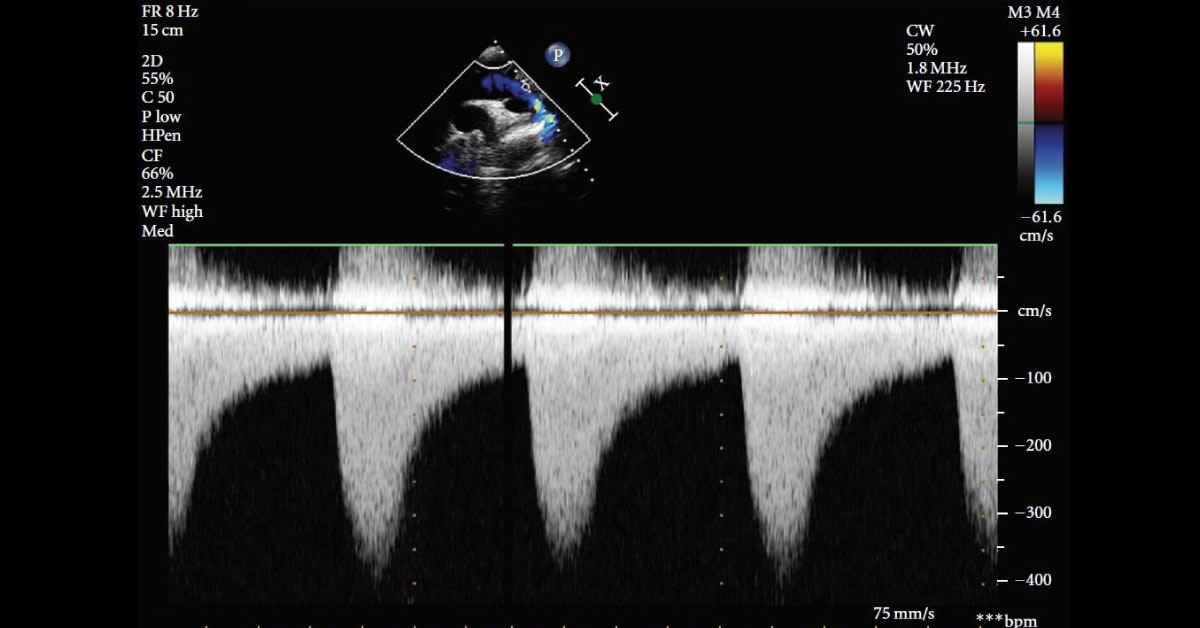Click the '66%' color flow gain value
1200x628 pixels.
(158, 173)
